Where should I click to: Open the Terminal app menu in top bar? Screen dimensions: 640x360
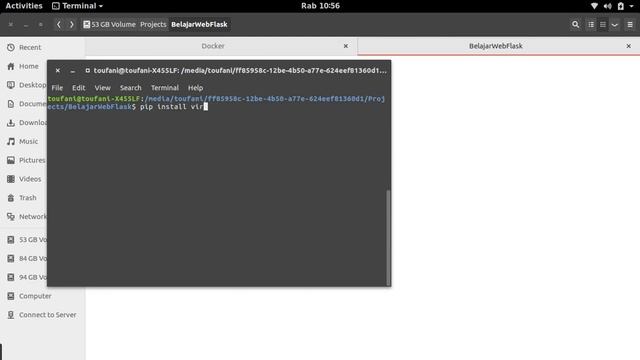pyautogui.click(x=78, y=6)
